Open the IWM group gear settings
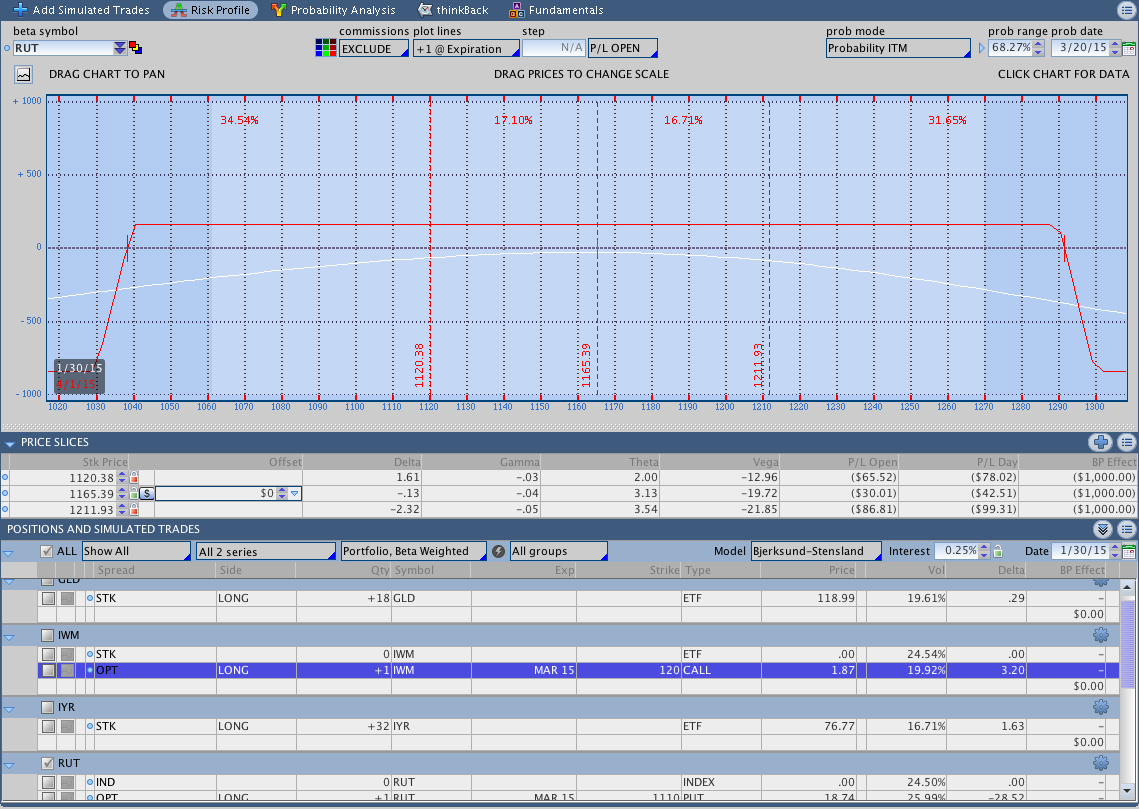 [x=1101, y=635]
